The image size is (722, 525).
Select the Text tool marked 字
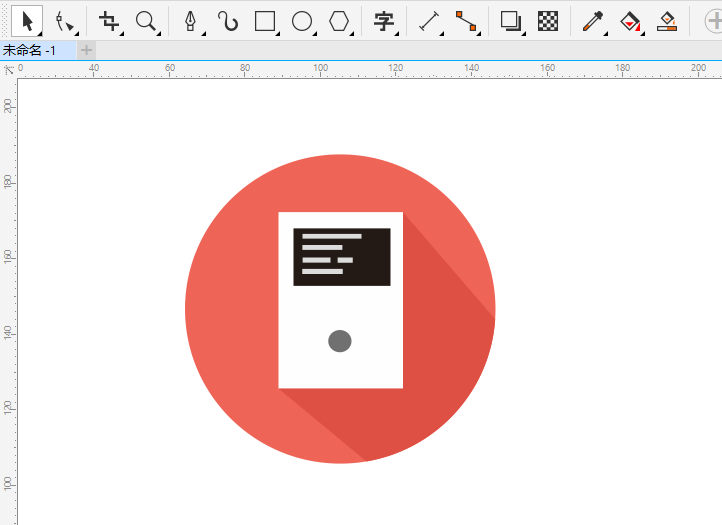384,21
